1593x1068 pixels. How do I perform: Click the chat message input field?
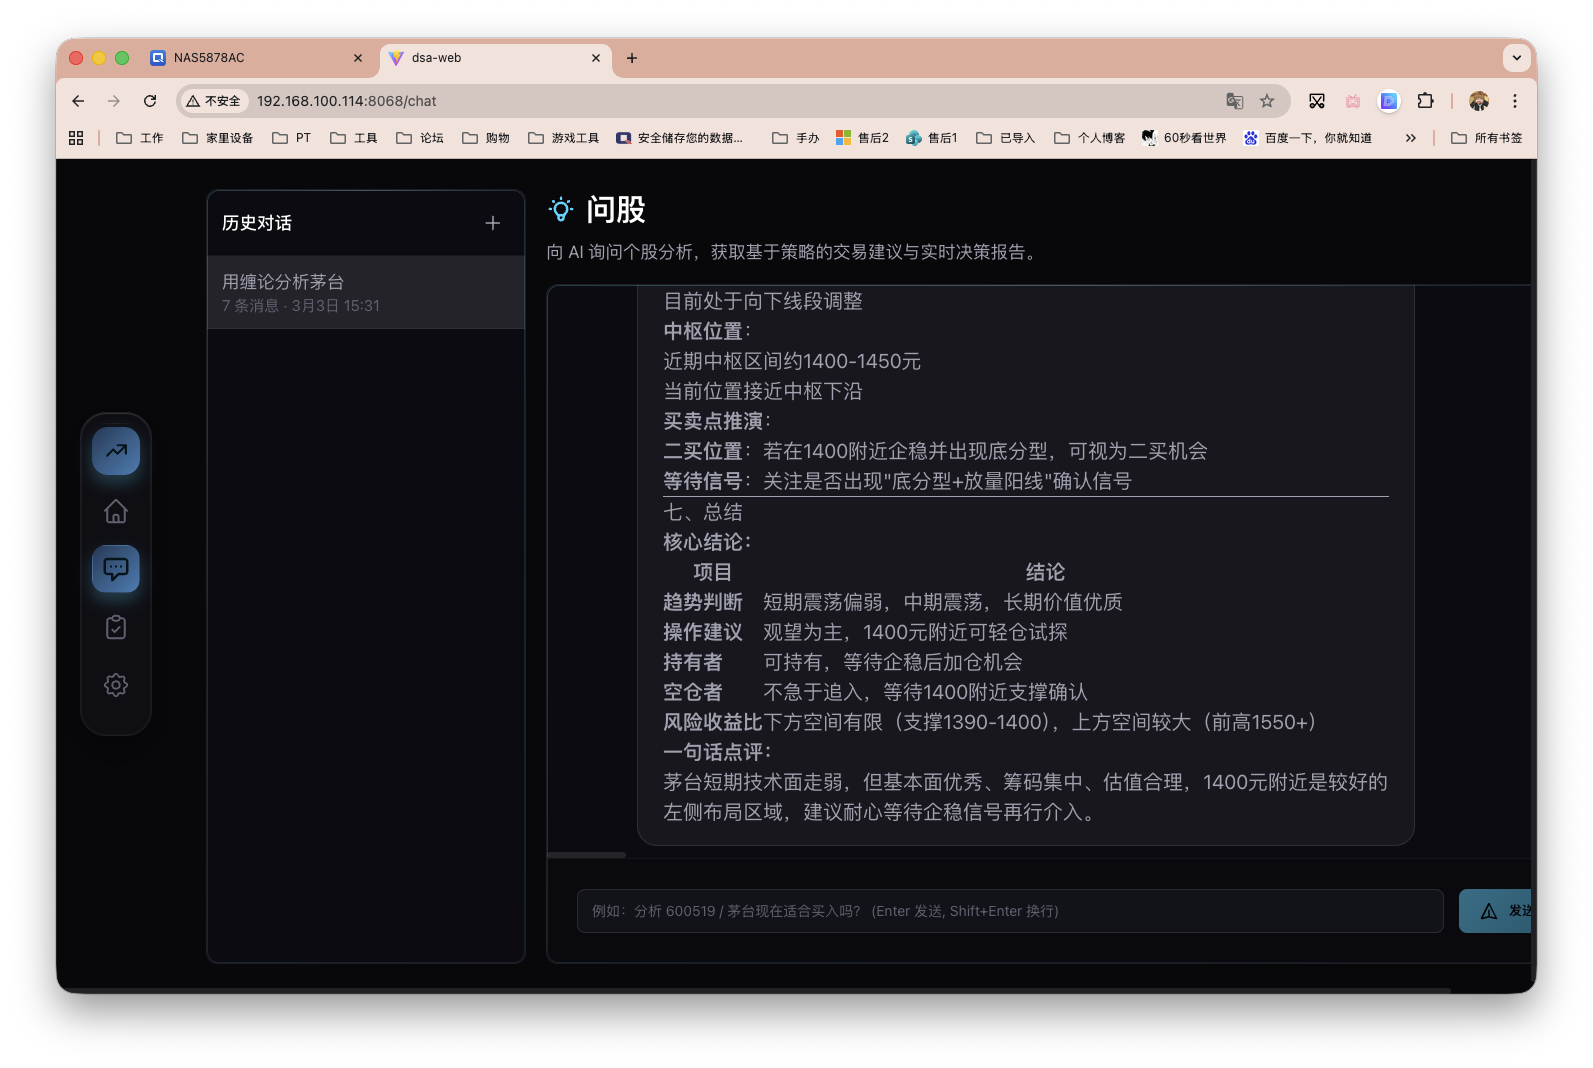[1010, 911]
